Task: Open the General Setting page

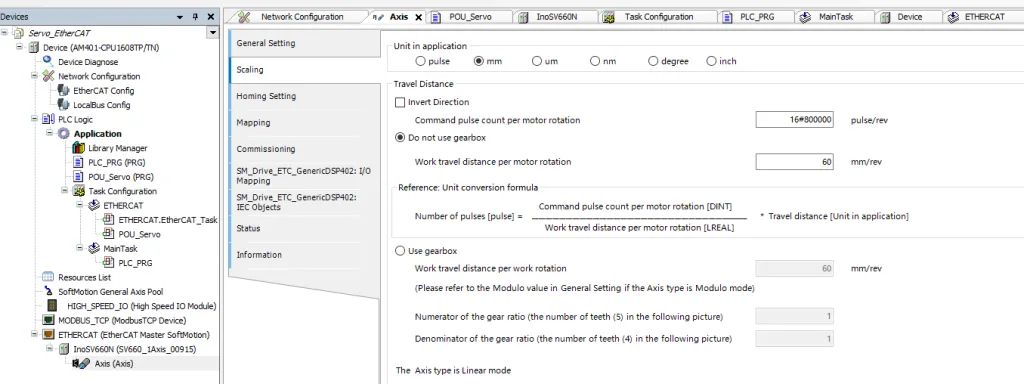Action: click(304, 43)
